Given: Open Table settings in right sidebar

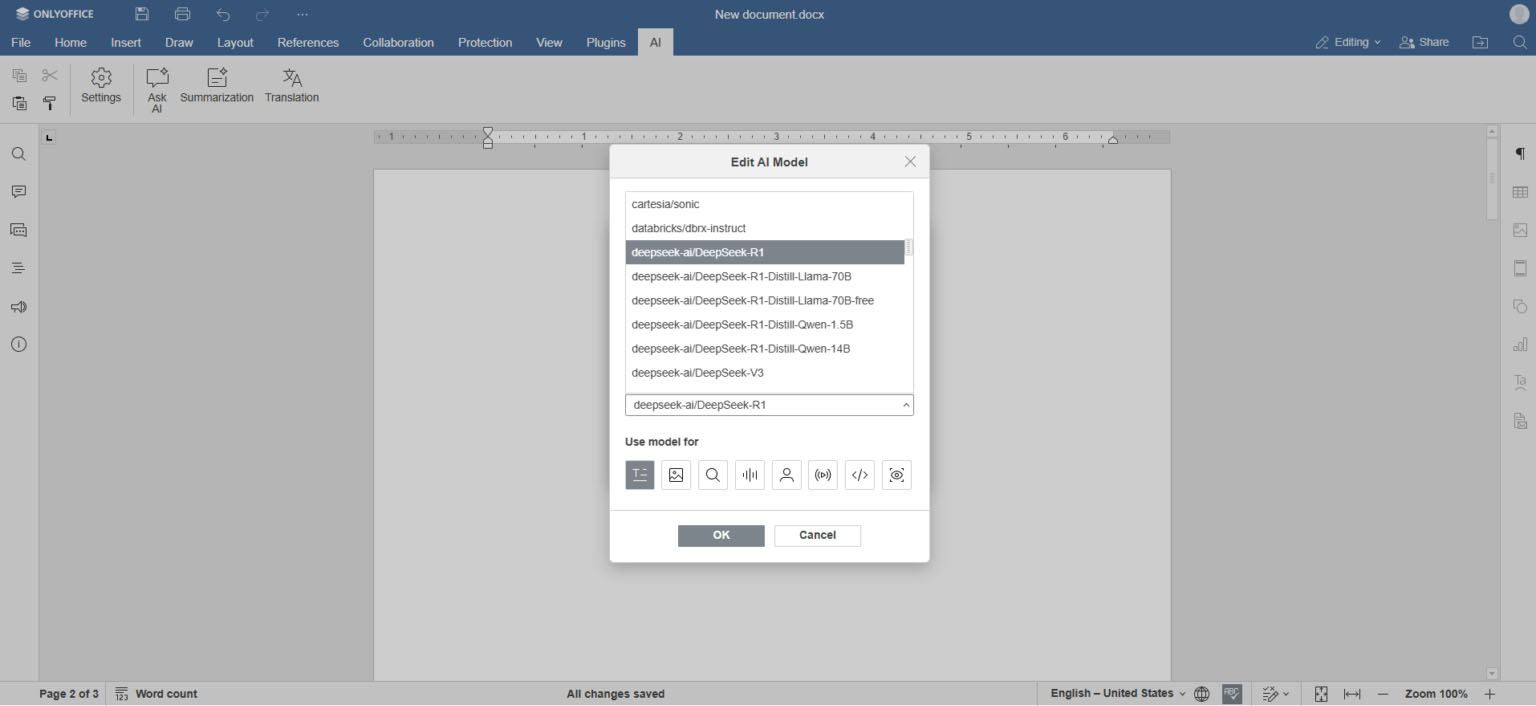Looking at the screenshot, I should (x=1520, y=192).
